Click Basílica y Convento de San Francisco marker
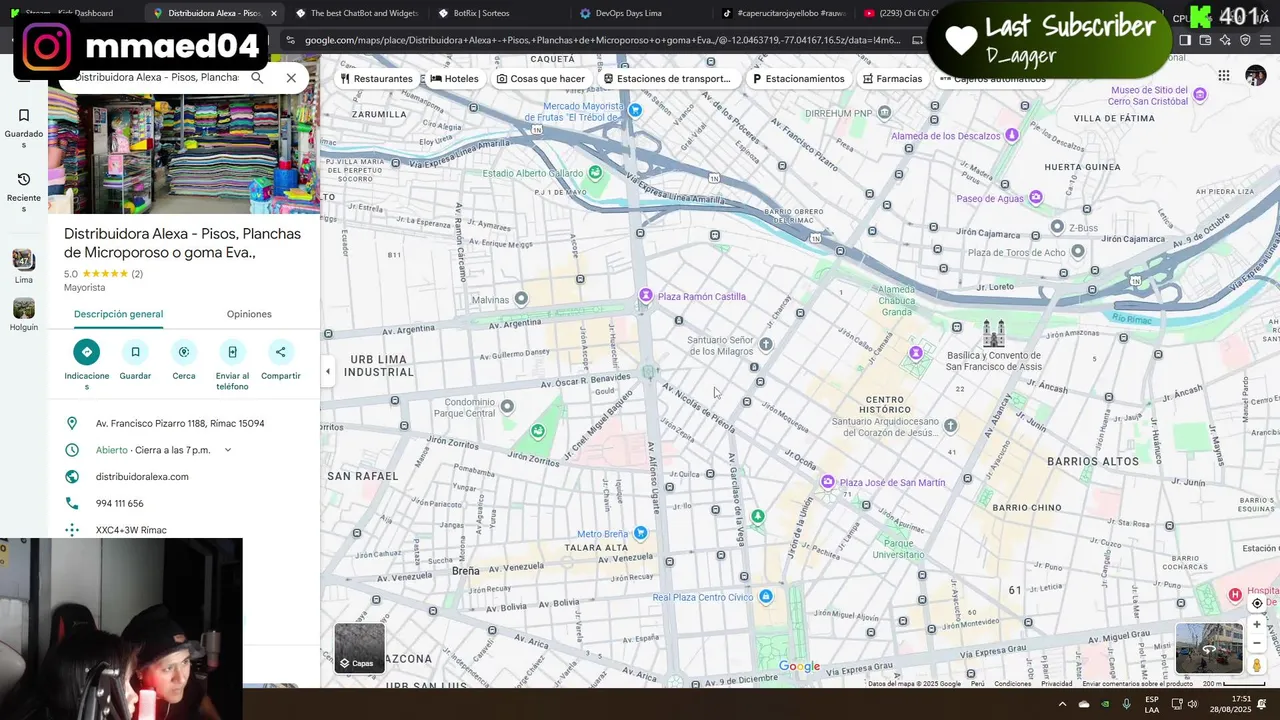Viewport: 1280px width, 720px height. click(994, 334)
